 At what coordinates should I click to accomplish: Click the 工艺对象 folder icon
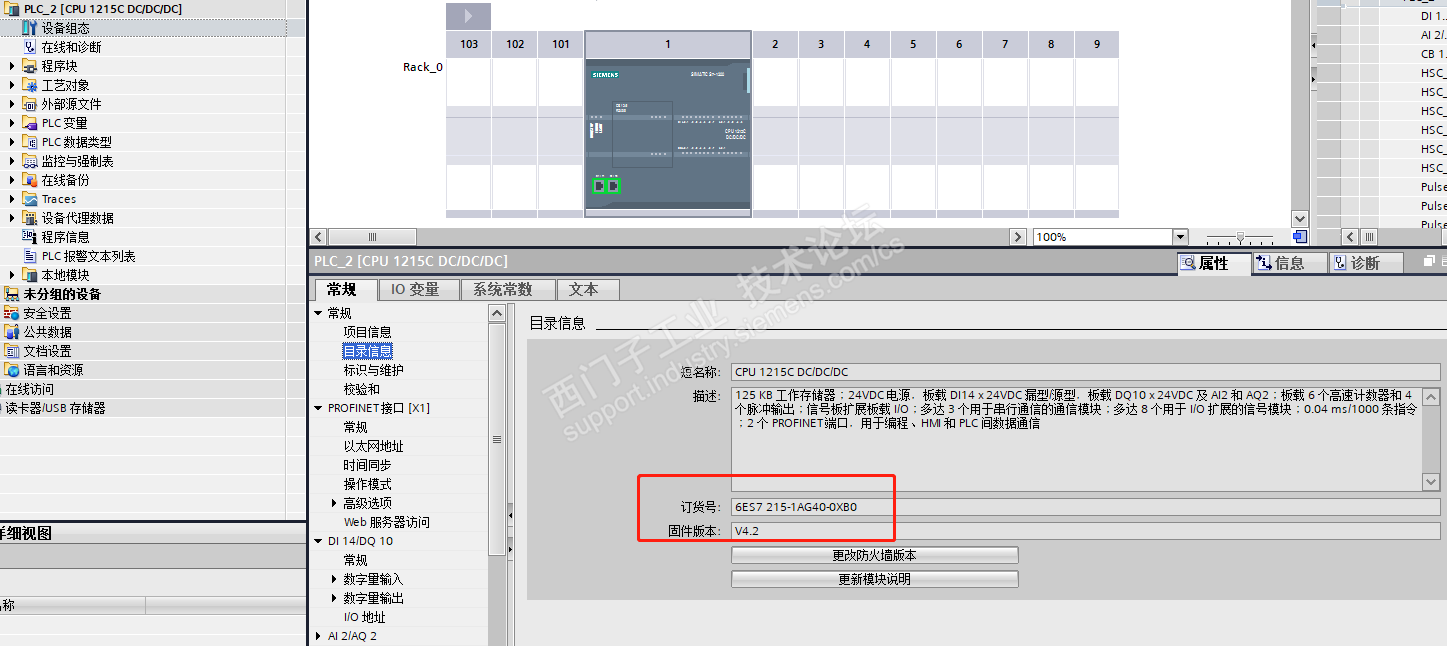point(30,85)
